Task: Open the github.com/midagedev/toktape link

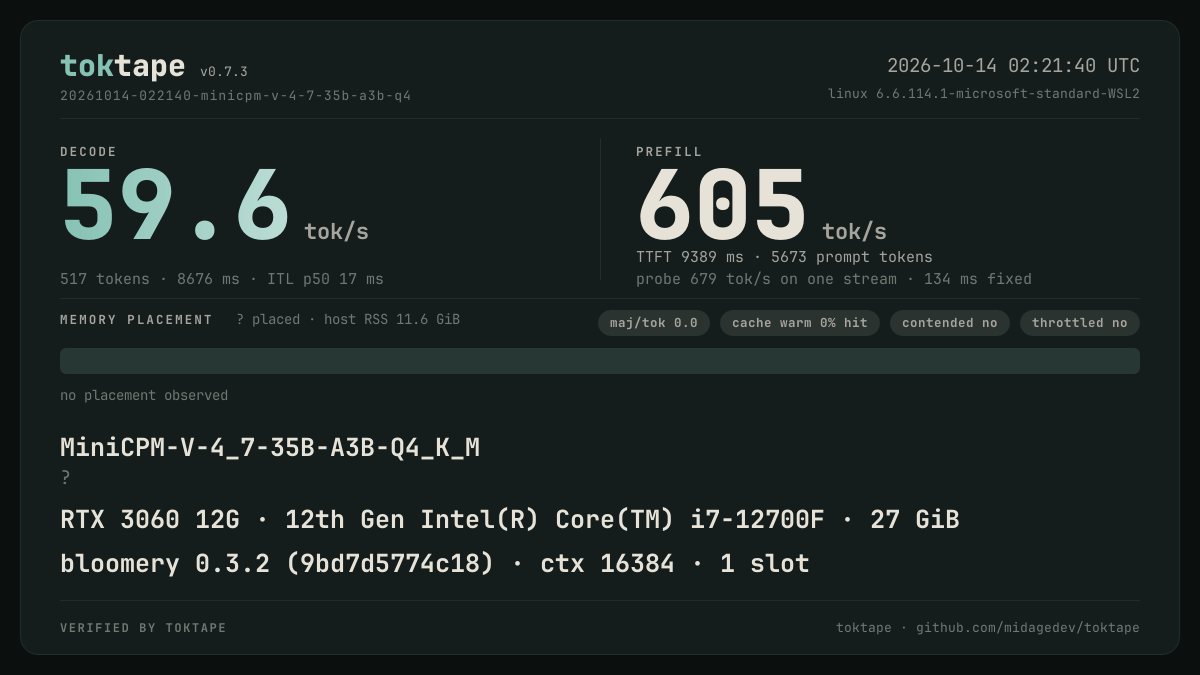Action: point(1028,628)
